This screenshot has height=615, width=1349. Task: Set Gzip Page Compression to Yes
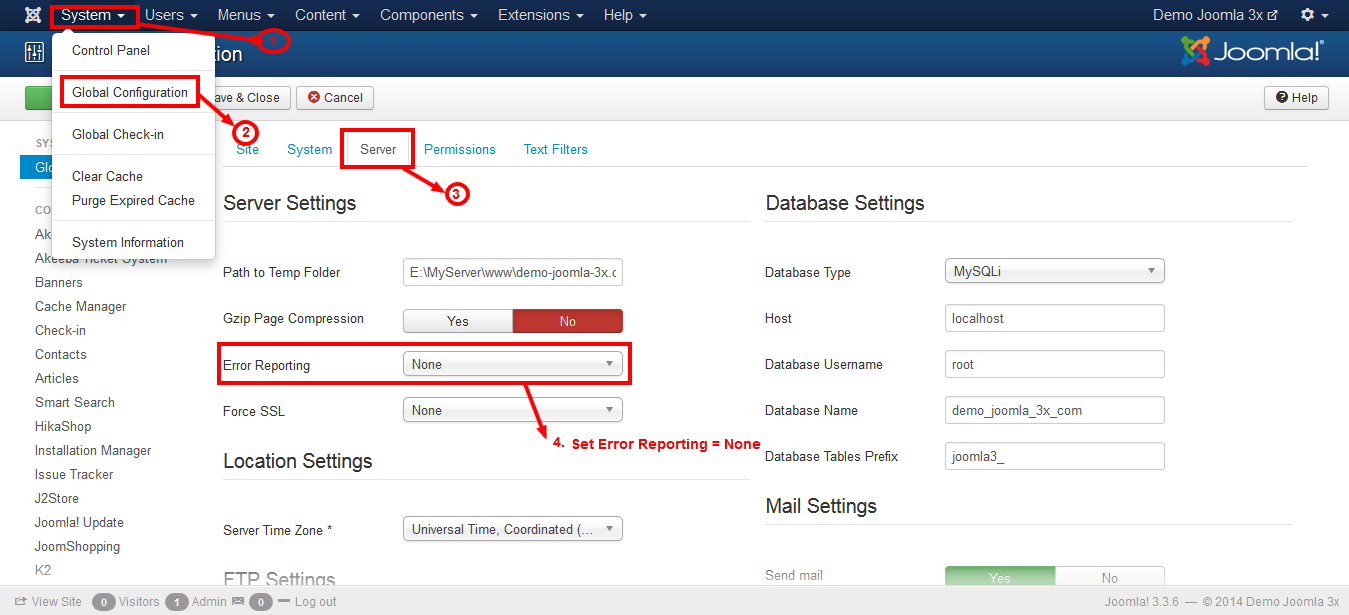(x=458, y=321)
